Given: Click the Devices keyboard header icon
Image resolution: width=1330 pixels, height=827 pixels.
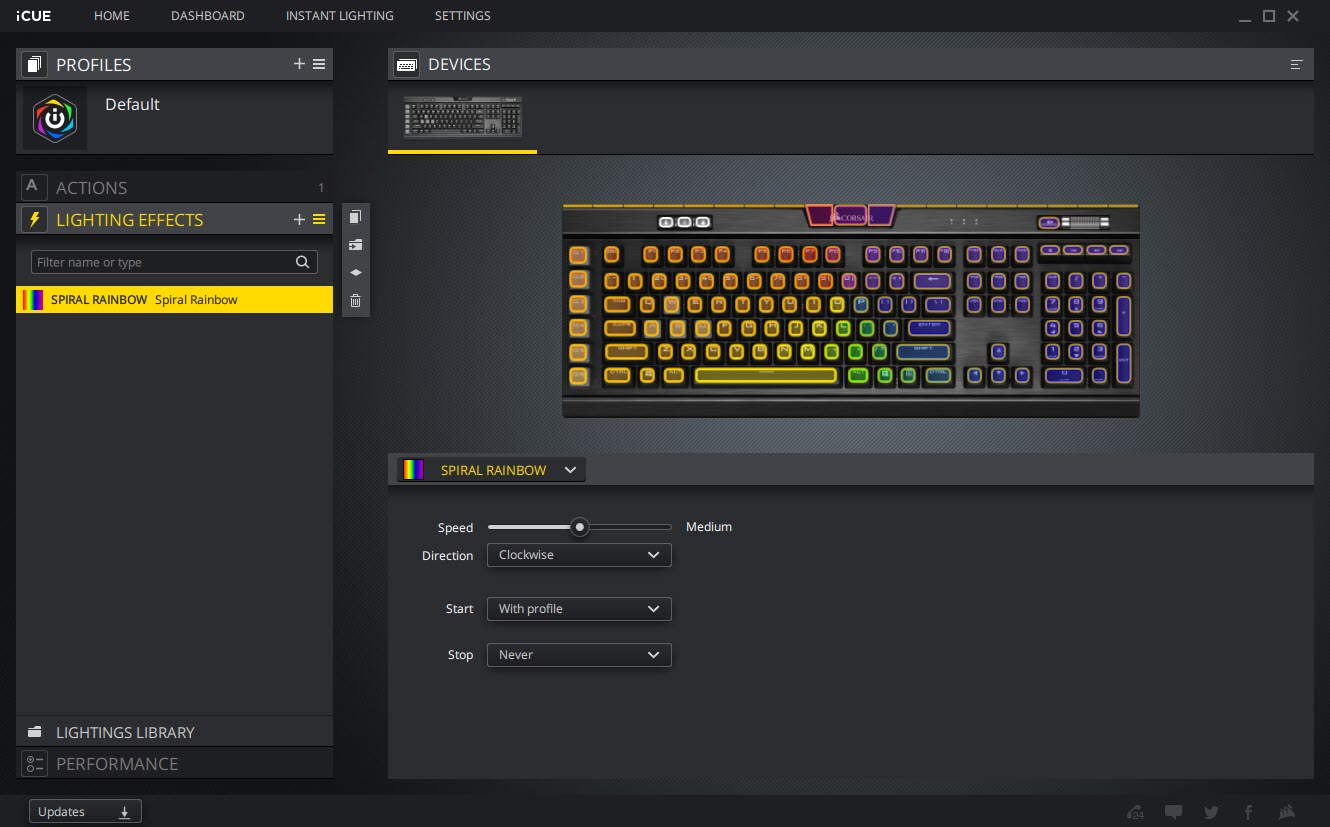Looking at the screenshot, I should tap(407, 64).
